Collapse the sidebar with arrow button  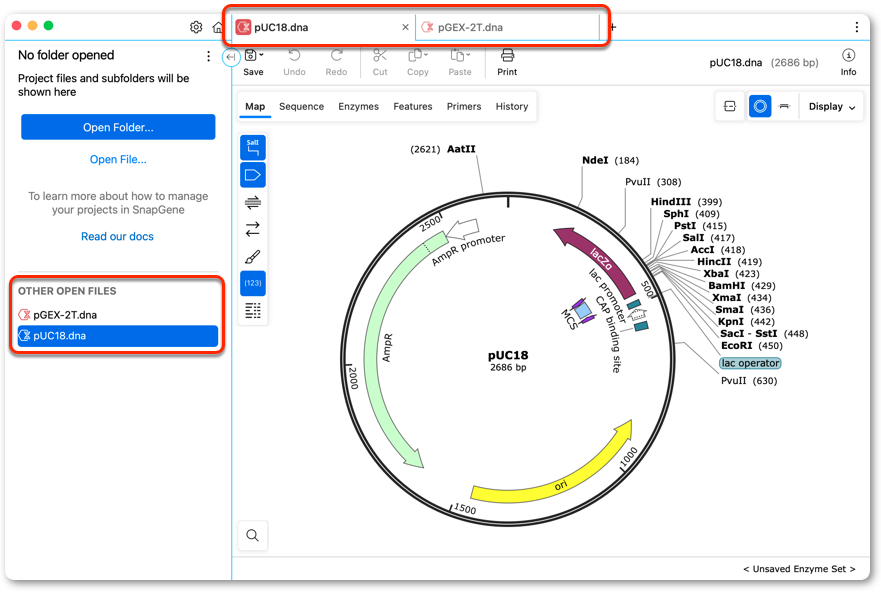[231, 57]
